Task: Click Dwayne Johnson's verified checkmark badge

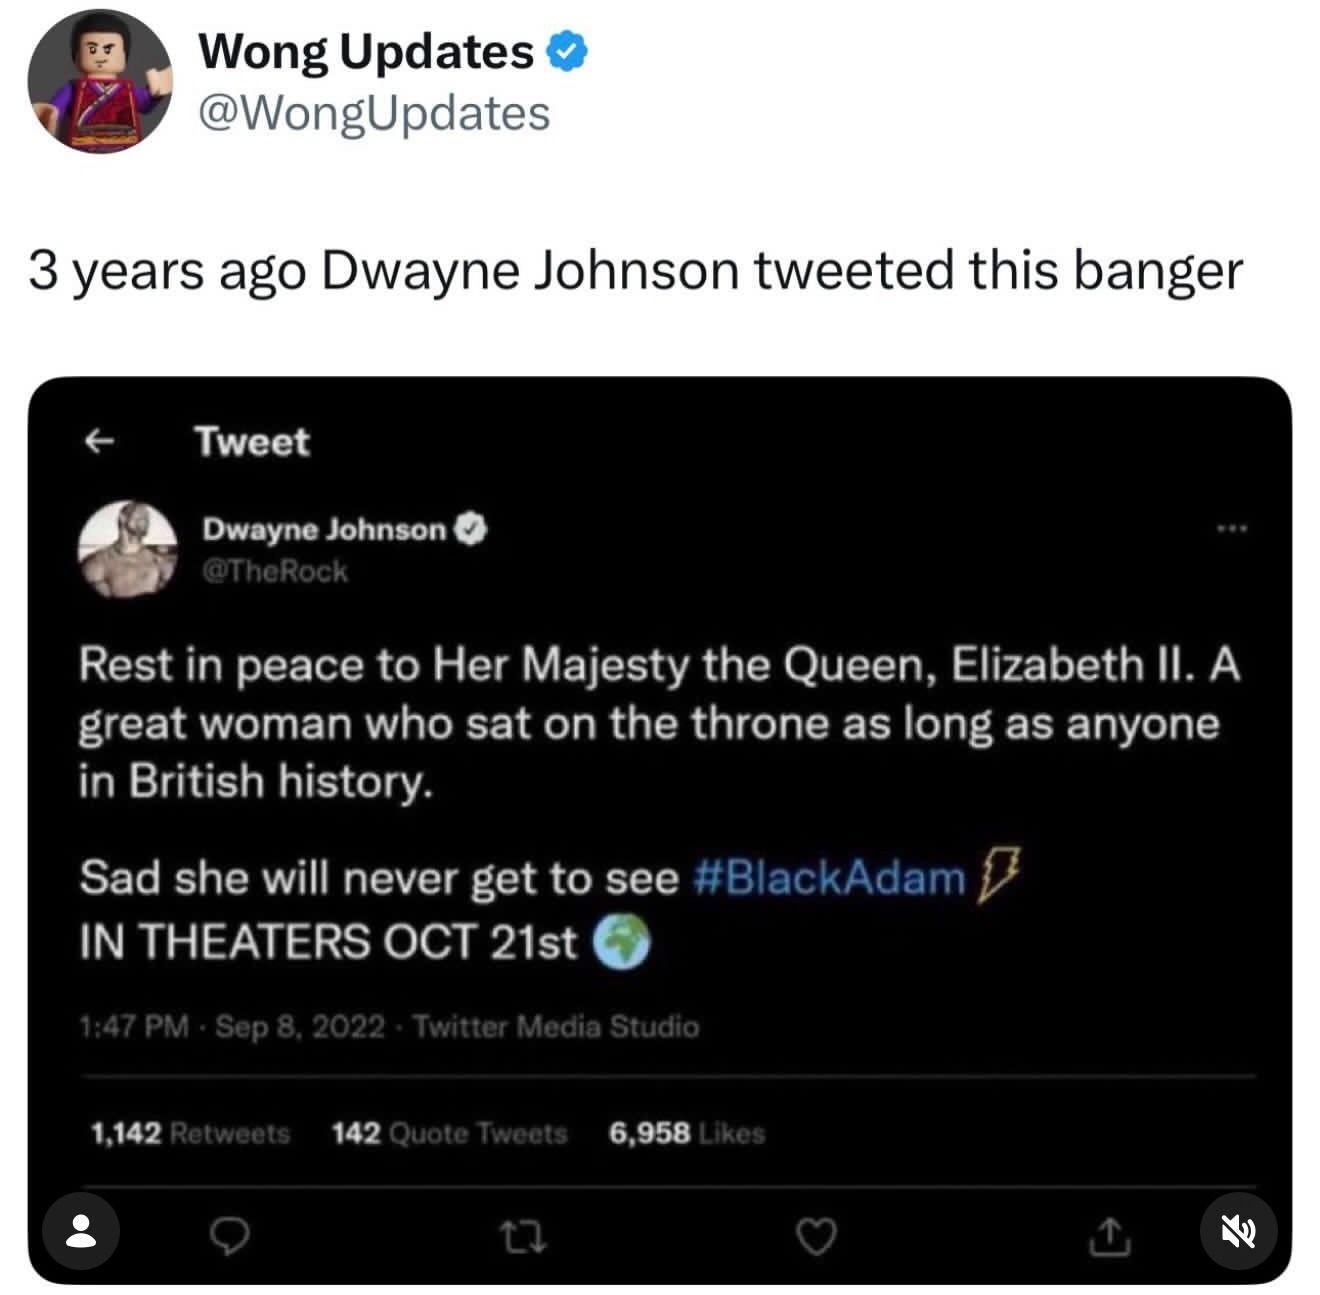Action: tap(471, 529)
